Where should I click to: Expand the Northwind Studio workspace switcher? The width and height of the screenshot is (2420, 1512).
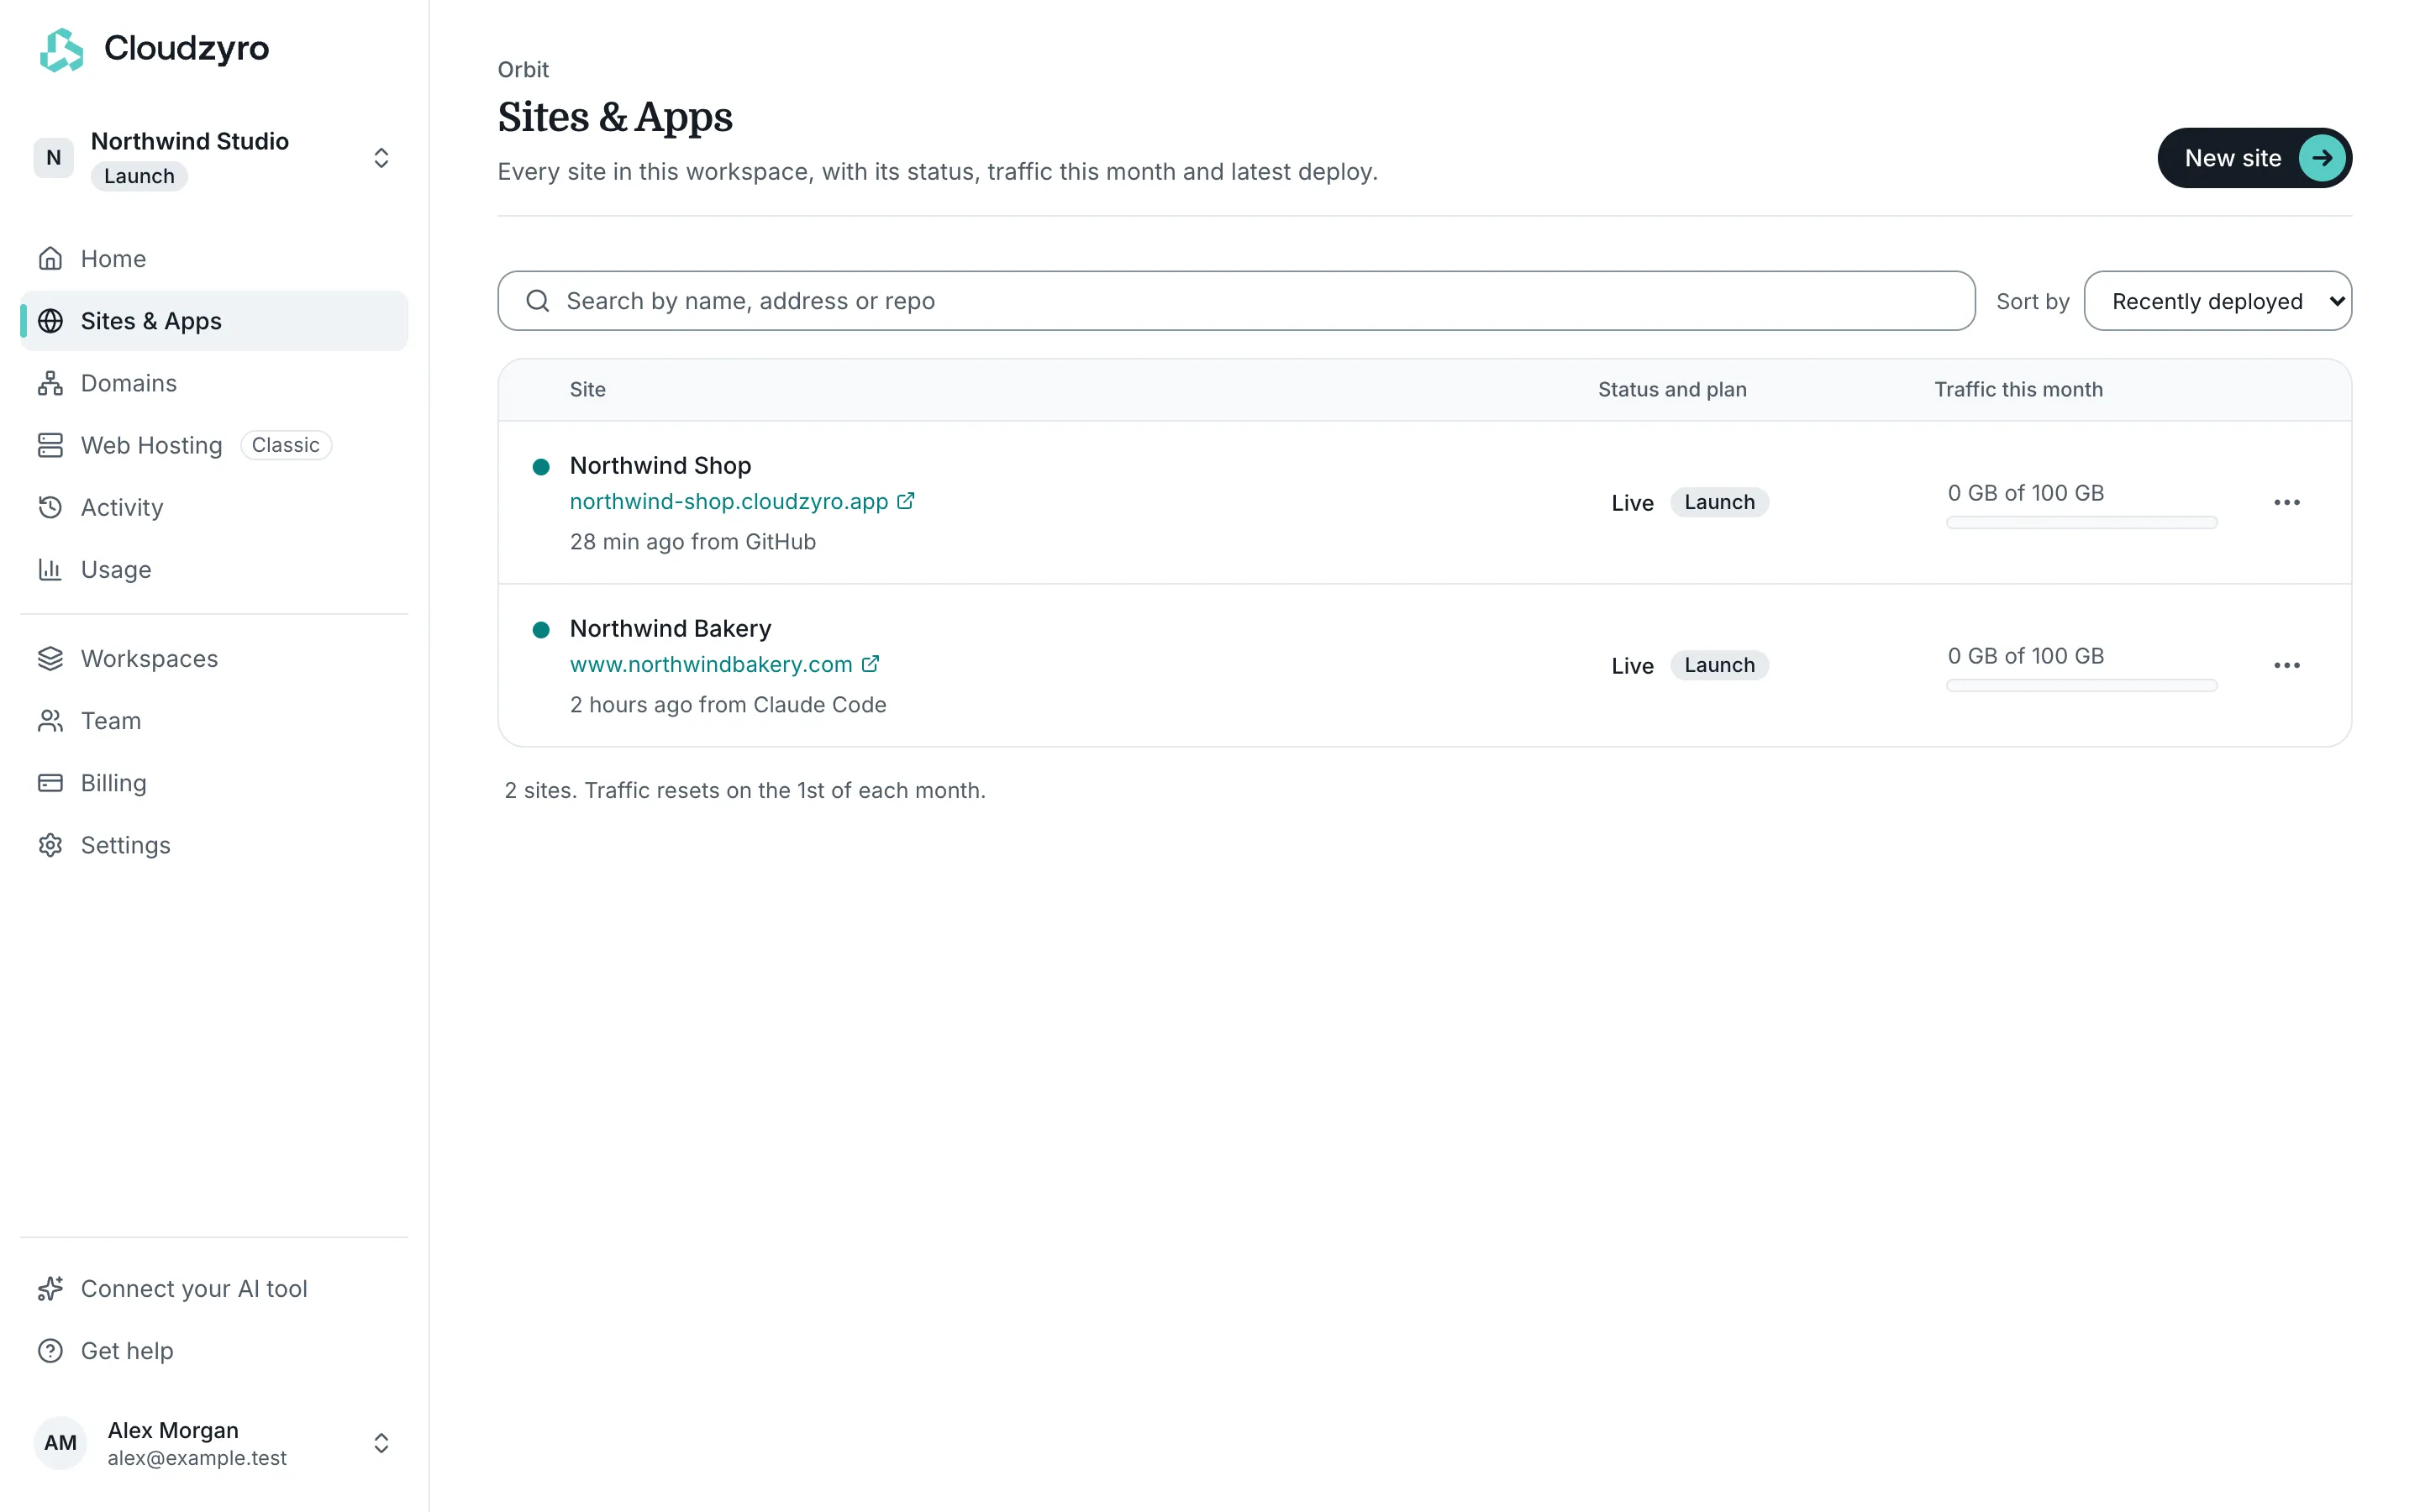[381, 158]
